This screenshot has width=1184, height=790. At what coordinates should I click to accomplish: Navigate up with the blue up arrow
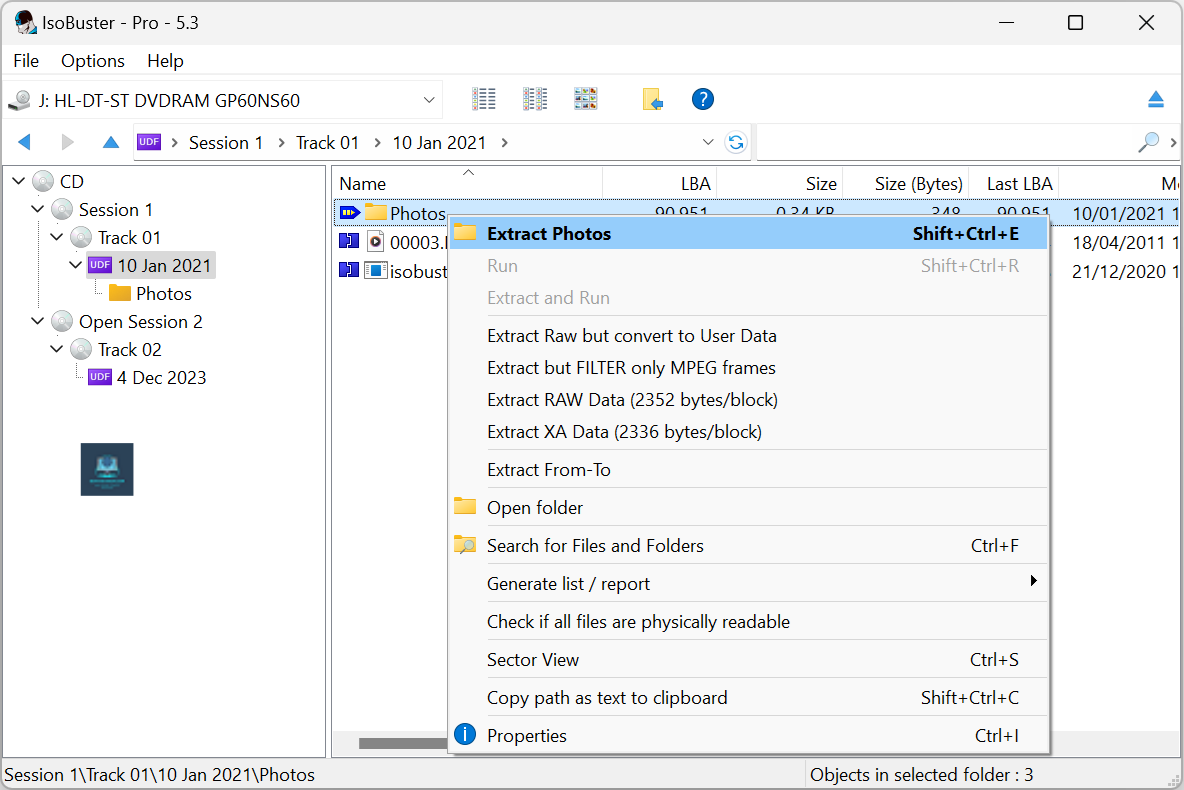pyautogui.click(x=111, y=143)
